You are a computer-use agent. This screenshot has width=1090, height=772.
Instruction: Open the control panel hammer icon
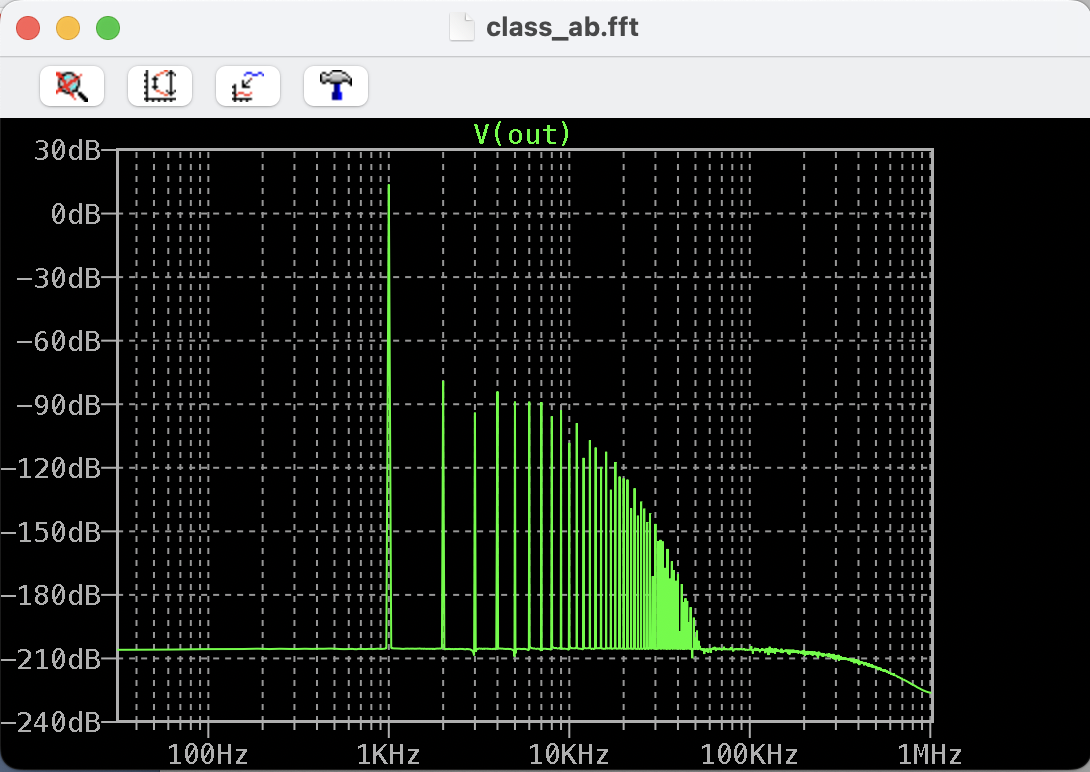pos(336,86)
